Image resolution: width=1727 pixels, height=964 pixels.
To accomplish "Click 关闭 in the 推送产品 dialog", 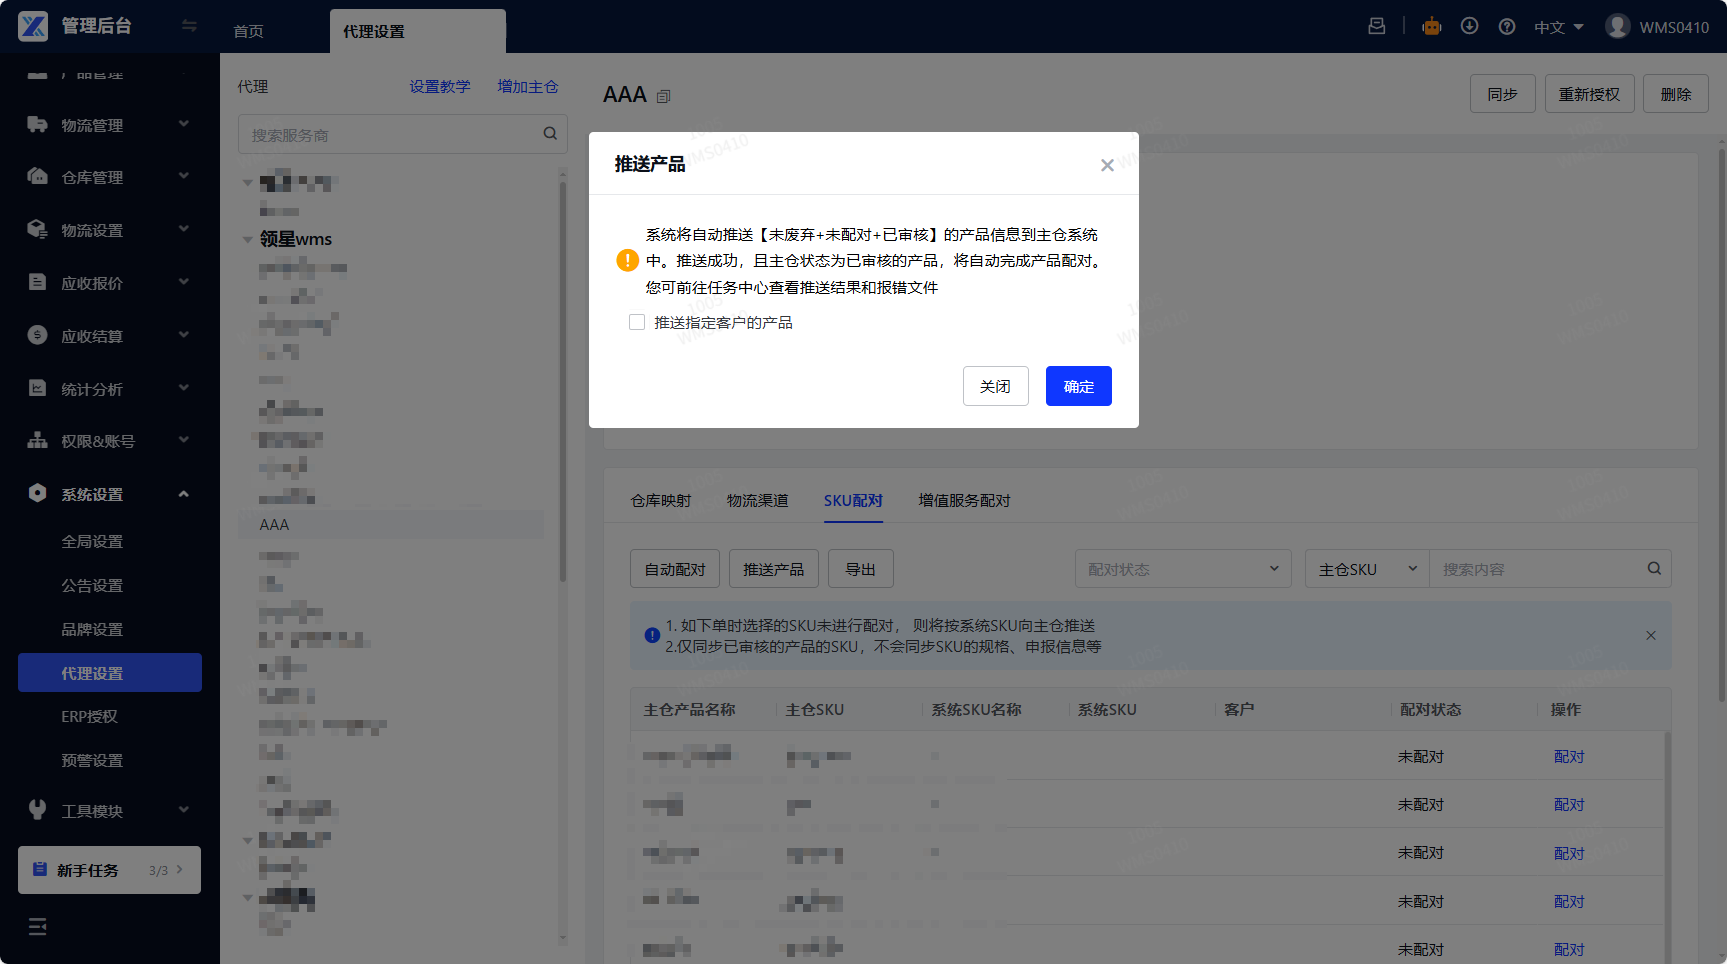I will [996, 386].
